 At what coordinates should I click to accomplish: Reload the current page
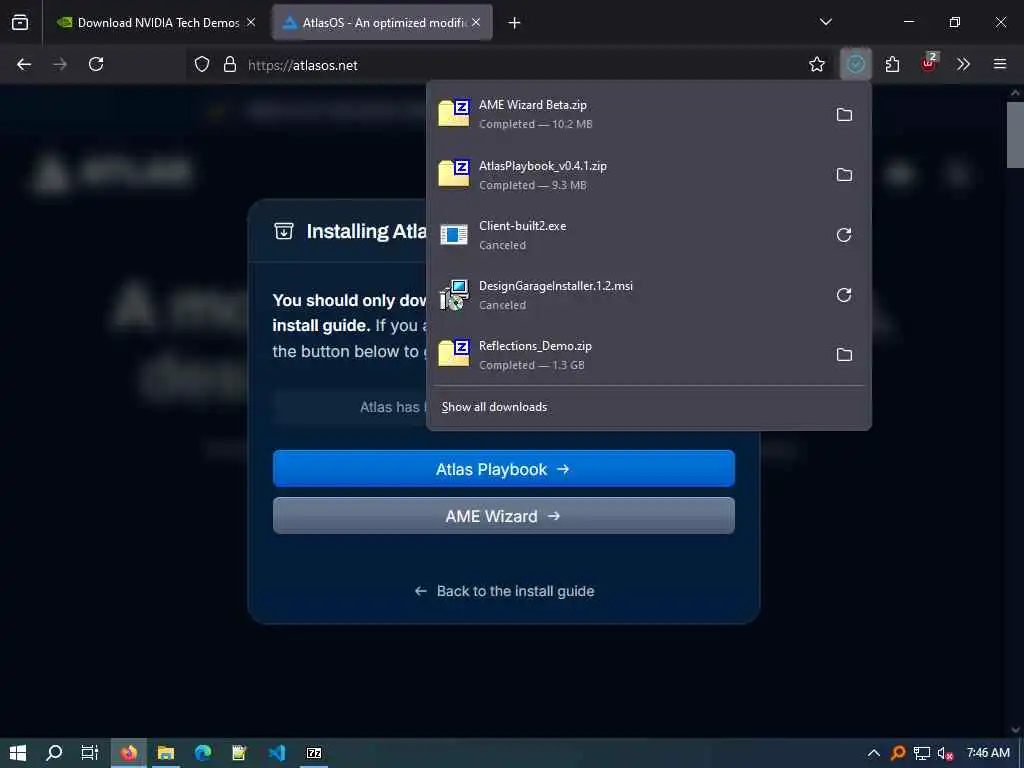pos(96,64)
